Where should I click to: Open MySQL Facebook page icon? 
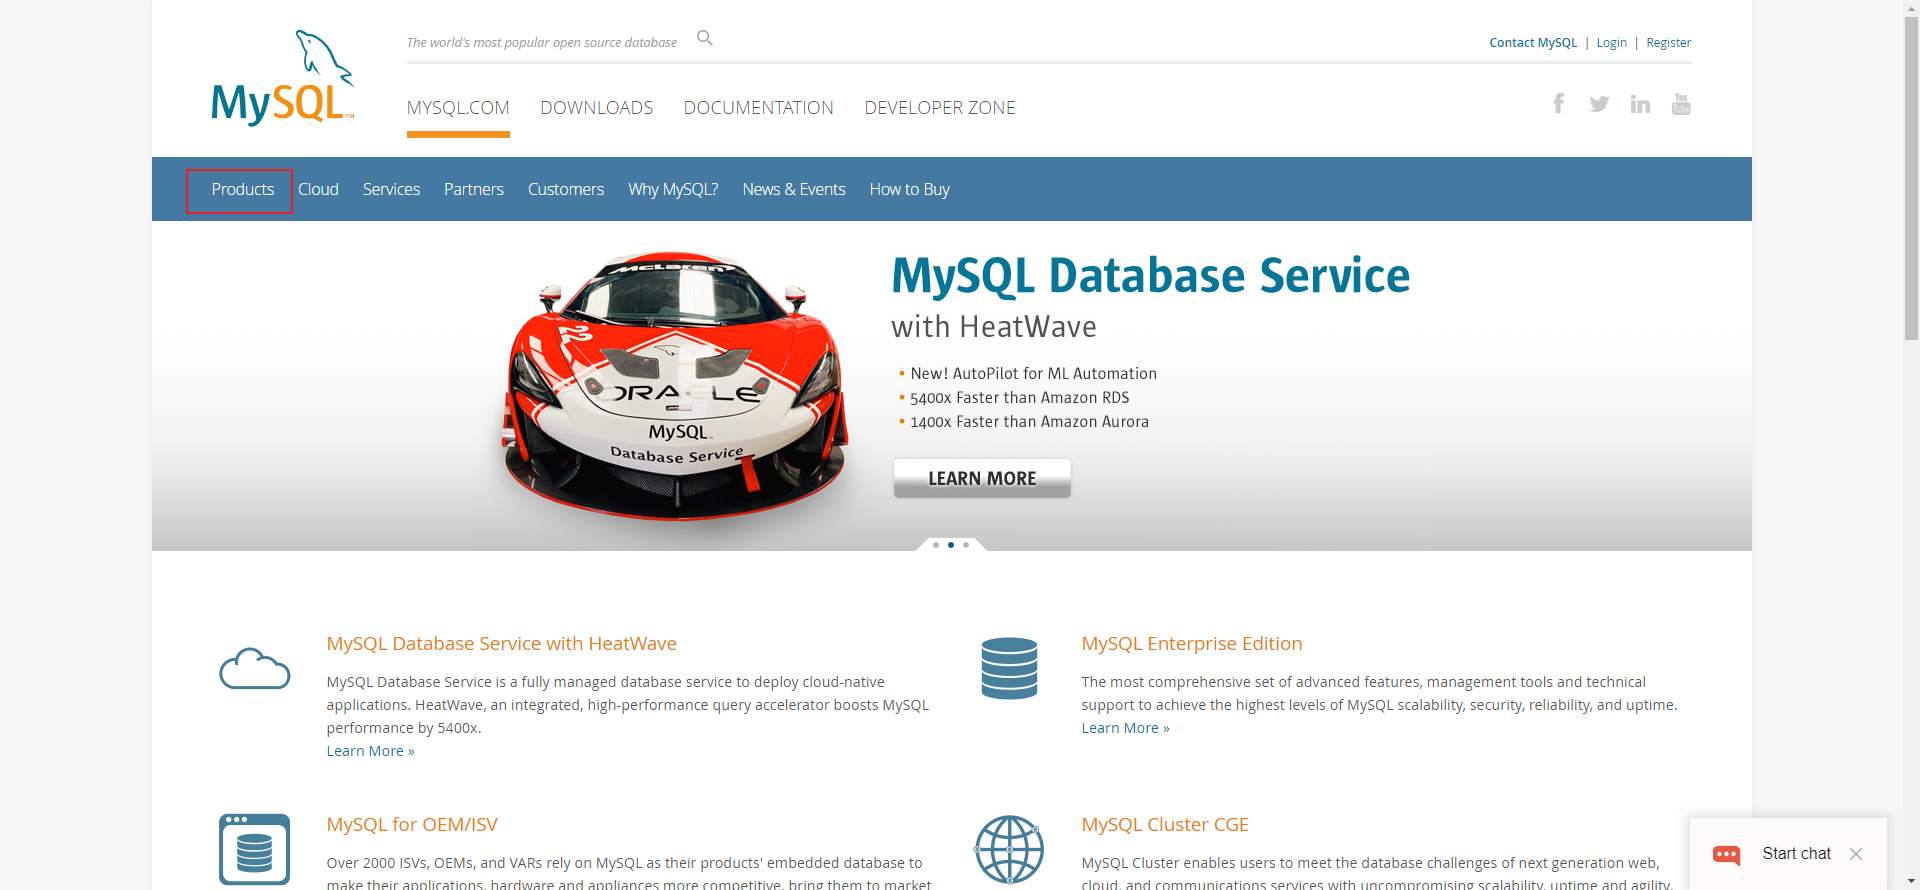point(1558,103)
